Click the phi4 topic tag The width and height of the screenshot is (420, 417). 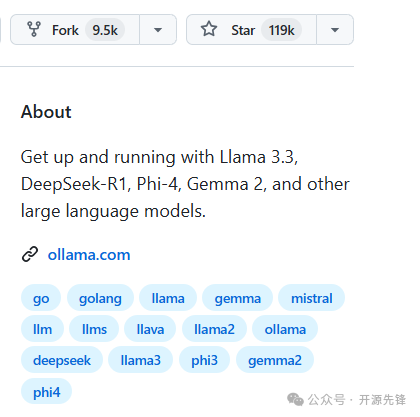47,392
